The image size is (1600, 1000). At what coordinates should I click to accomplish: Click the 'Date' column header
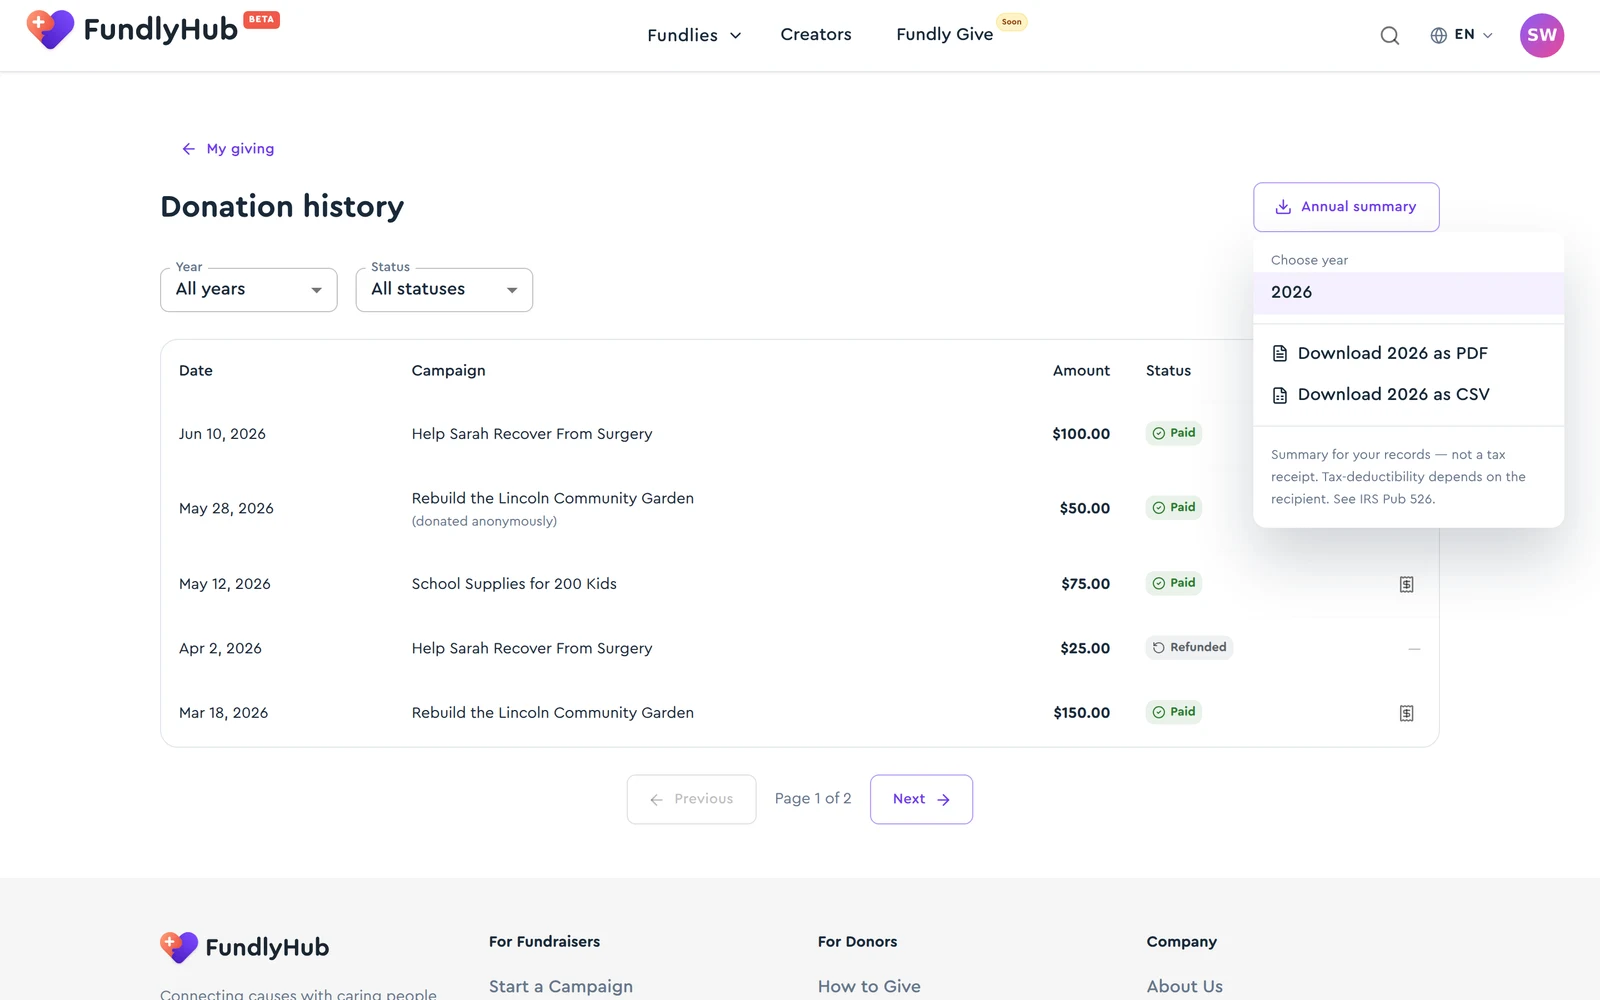click(x=196, y=371)
